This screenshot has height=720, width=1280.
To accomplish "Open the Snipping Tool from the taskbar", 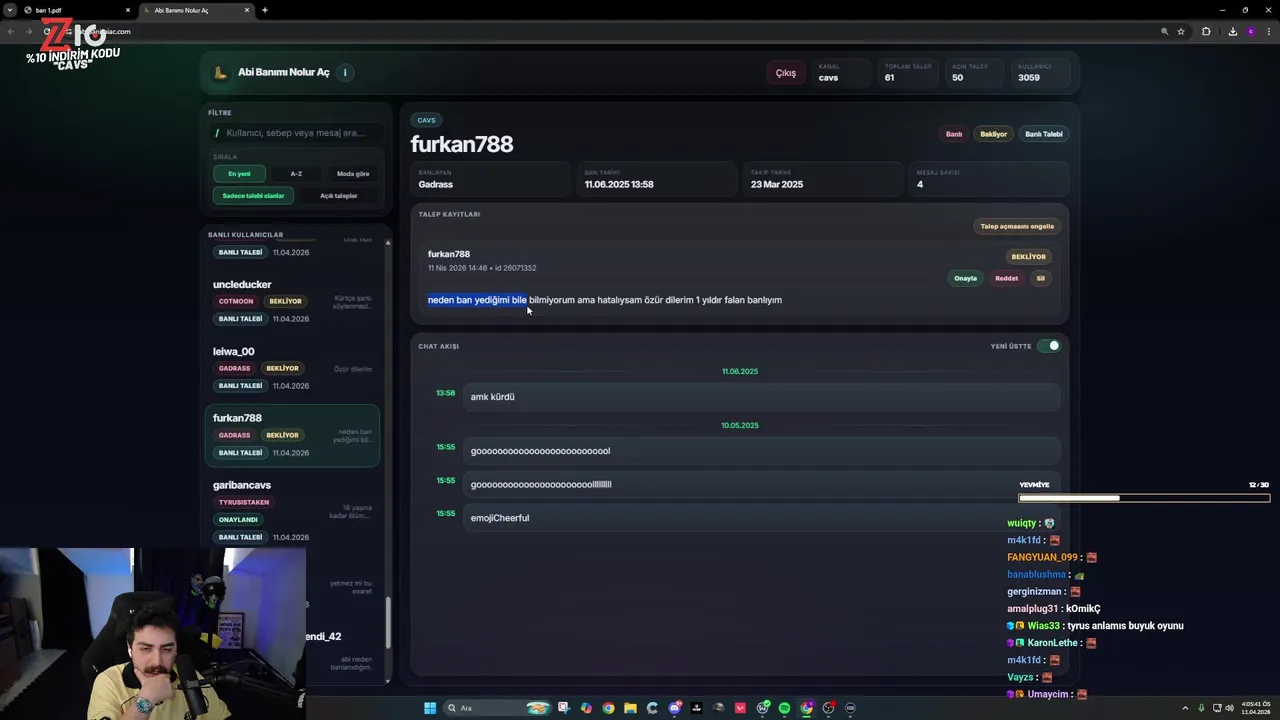I will tap(564, 708).
